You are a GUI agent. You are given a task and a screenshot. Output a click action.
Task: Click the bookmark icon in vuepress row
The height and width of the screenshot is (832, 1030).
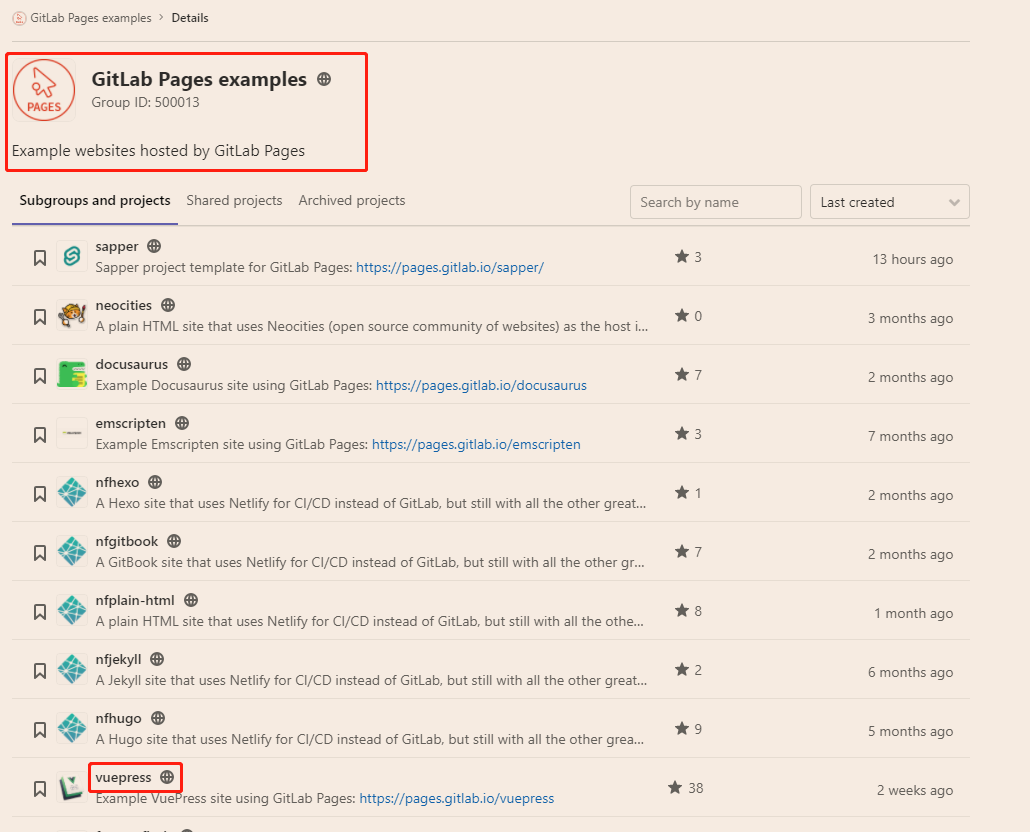(40, 789)
